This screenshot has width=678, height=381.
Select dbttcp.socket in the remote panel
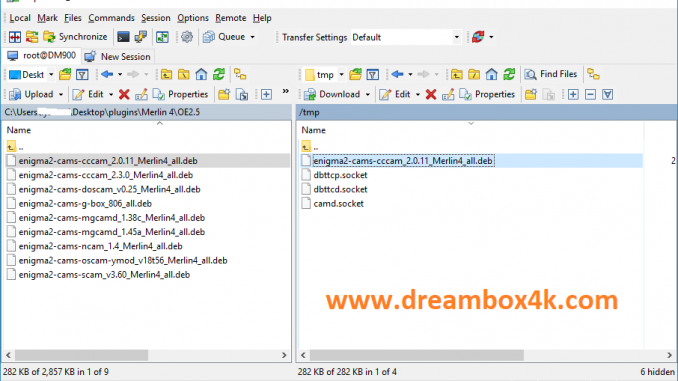pos(340,175)
